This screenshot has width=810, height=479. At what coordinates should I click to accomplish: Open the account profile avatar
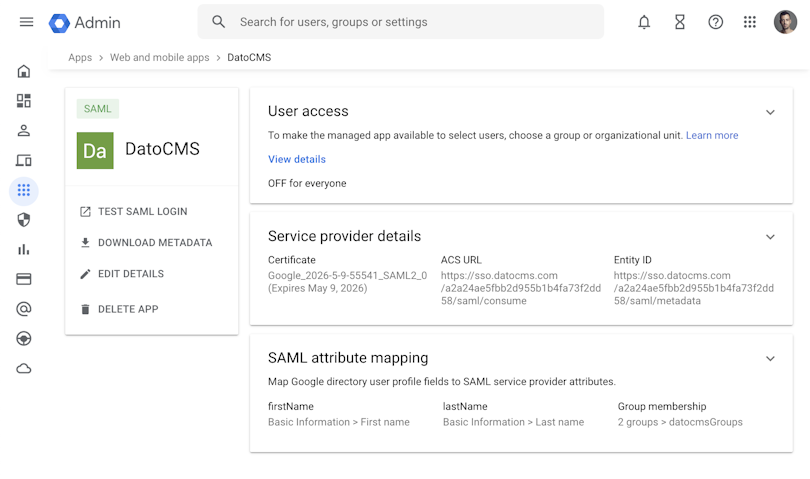point(785,22)
